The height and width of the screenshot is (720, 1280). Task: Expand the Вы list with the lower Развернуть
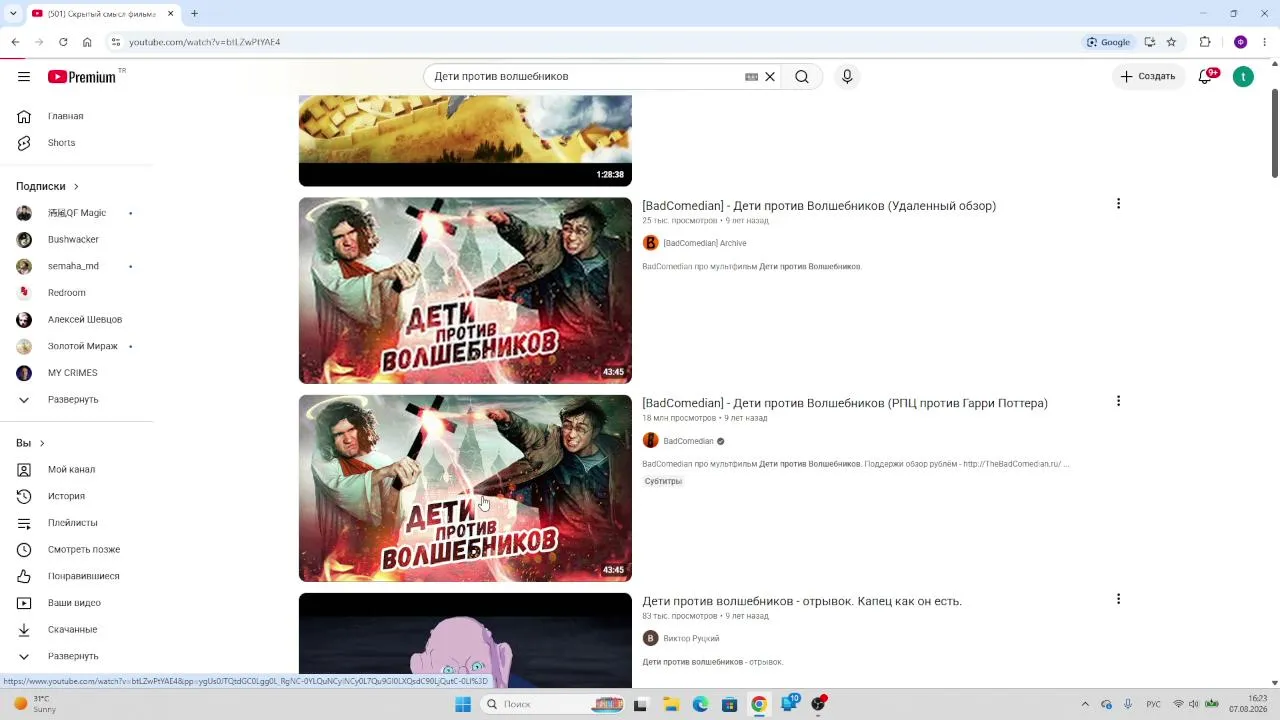pyautogui.click(x=73, y=656)
